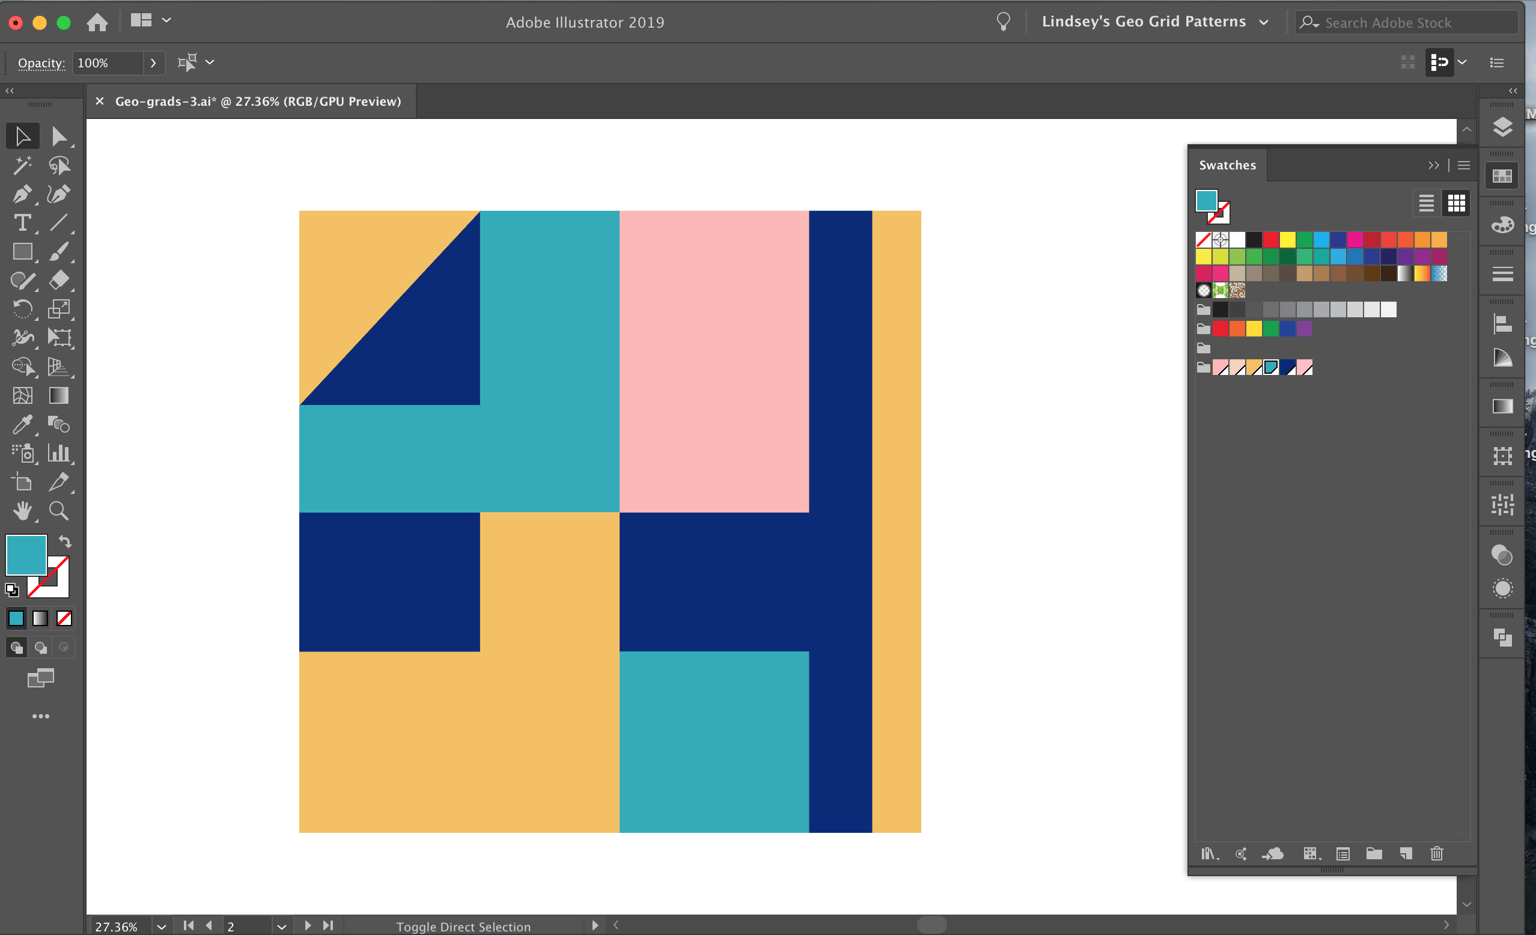The width and height of the screenshot is (1536, 935).
Task: Select the Scale tool
Action: pos(59,309)
